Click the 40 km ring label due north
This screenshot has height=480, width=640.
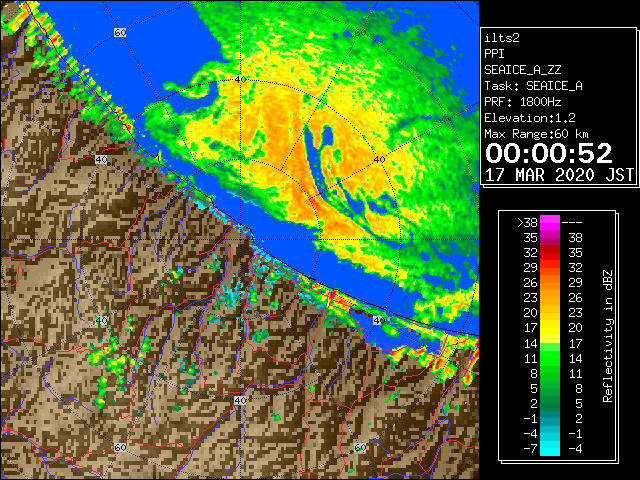click(240, 80)
